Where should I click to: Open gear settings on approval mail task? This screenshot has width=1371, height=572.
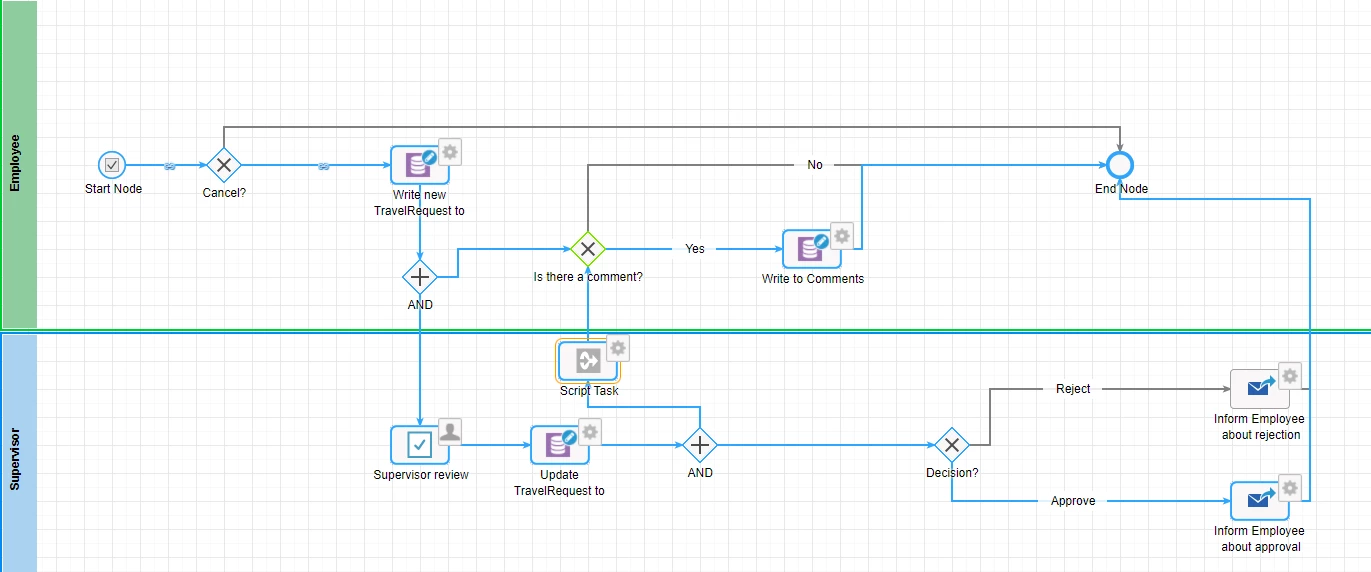pos(1290,487)
